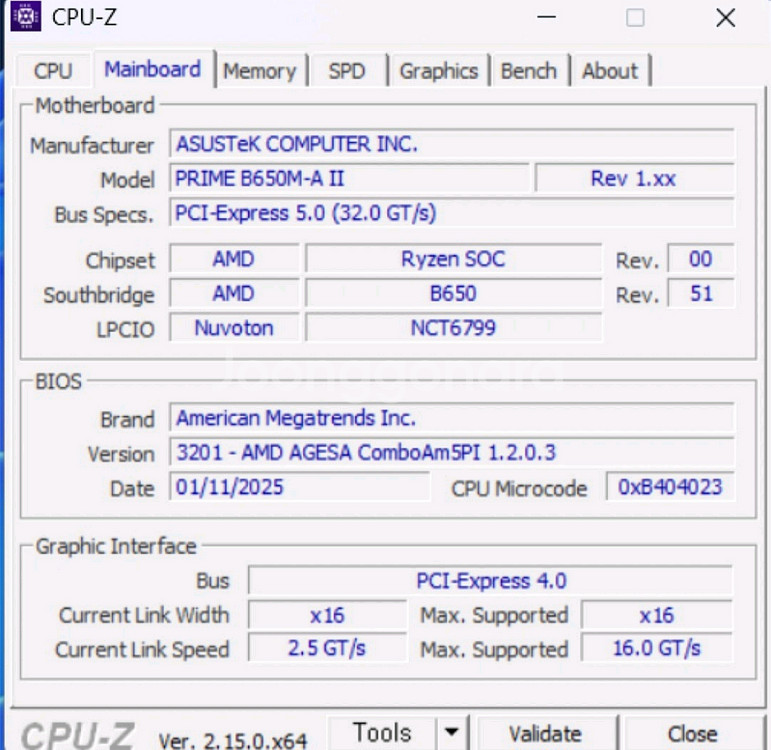Click the Motherboard group heading
Viewport: 771px width, 750px height.
[x=95, y=106]
